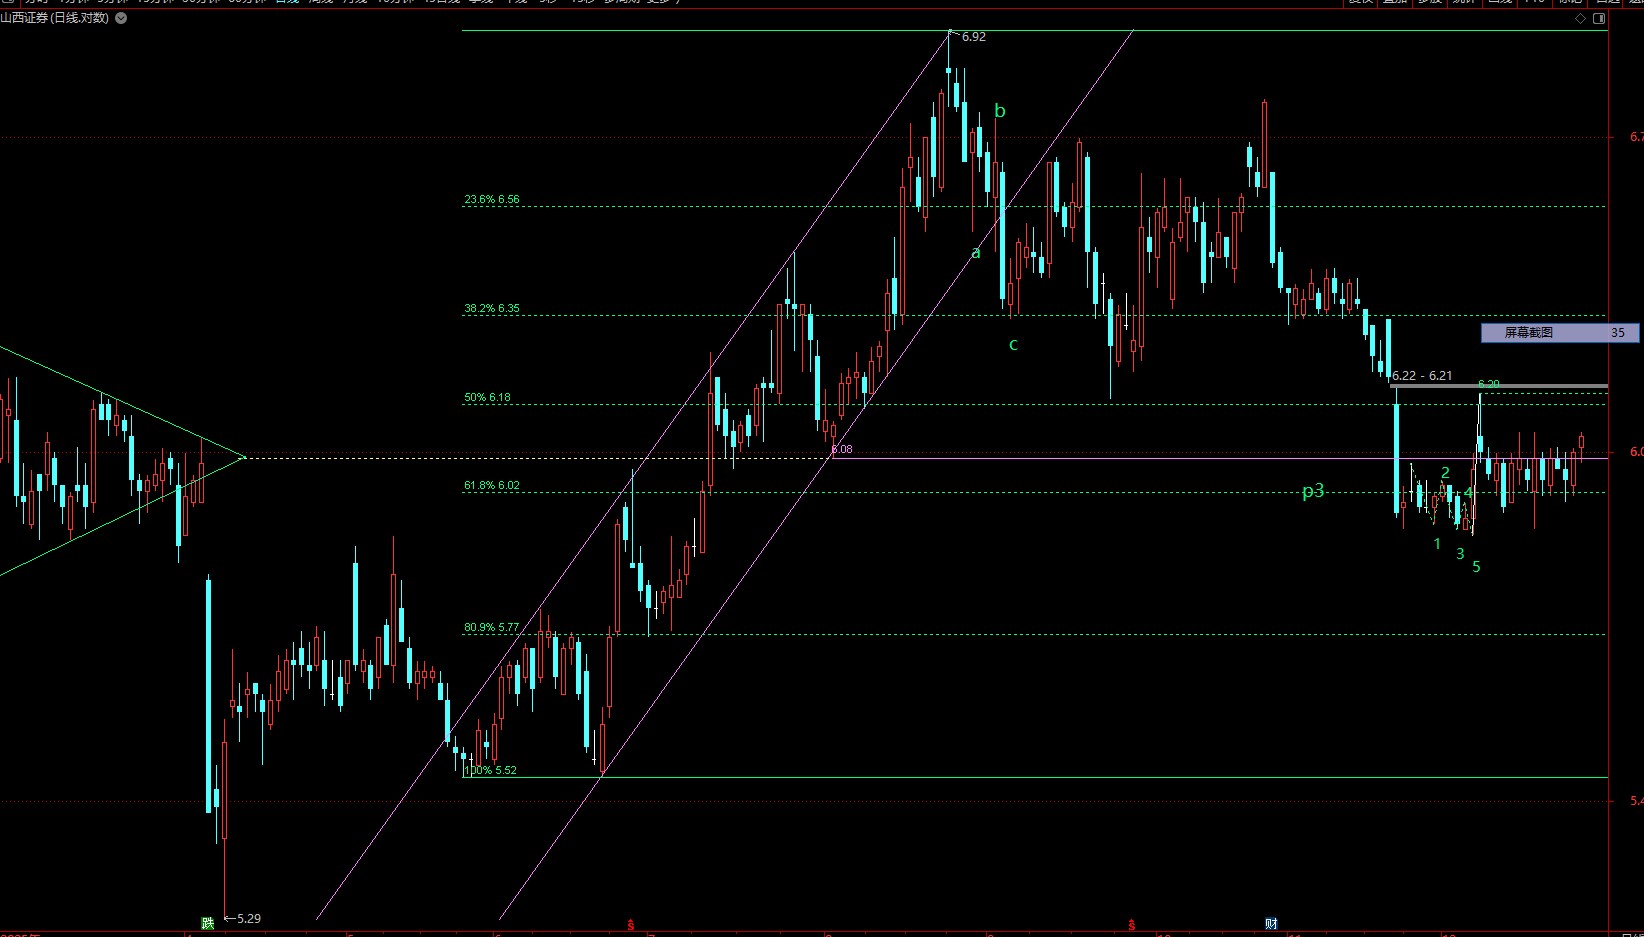
Task: Click the red $ marker nearest the 跌 marker
Action: tap(630, 924)
